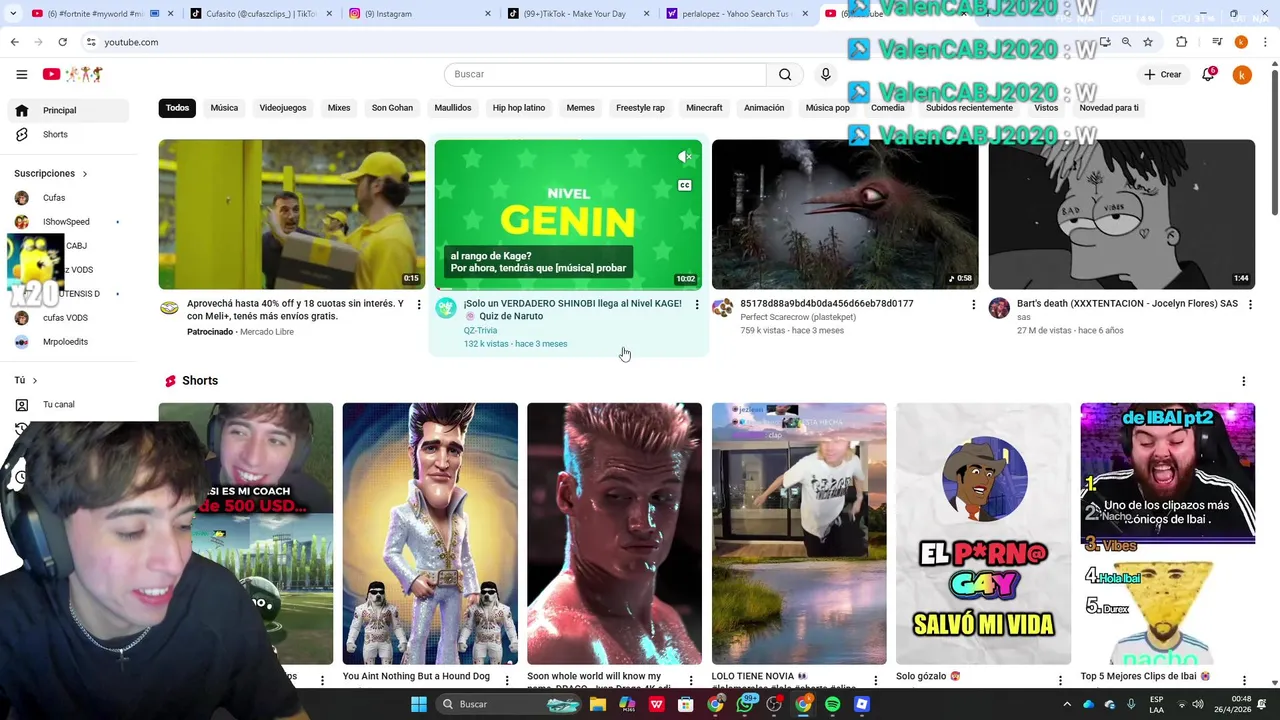Open the Windows Start menu
The image size is (1280, 720).
coord(418,704)
